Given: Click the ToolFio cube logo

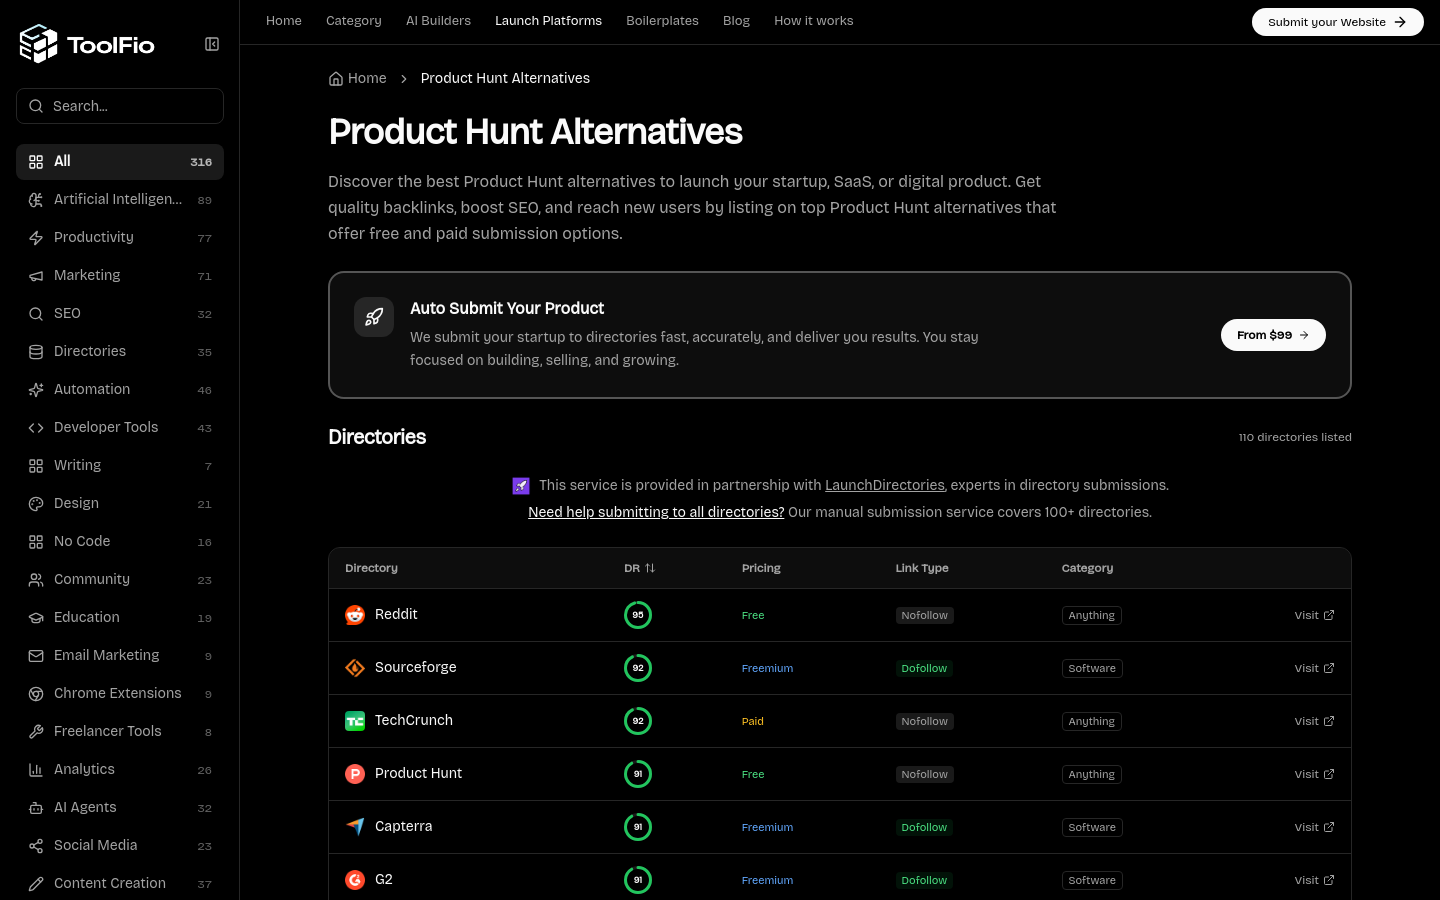Looking at the screenshot, I should (x=39, y=44).
